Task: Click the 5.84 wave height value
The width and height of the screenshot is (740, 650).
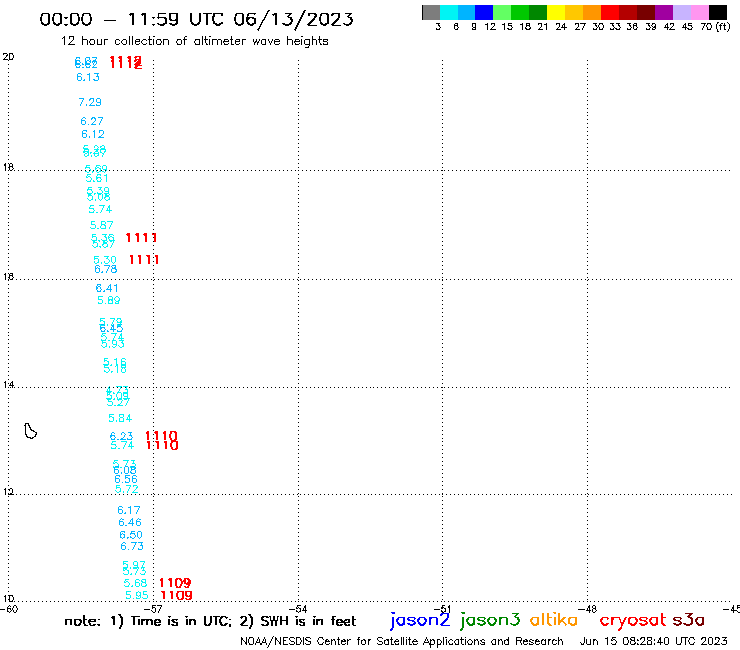Action: (120, 418)
